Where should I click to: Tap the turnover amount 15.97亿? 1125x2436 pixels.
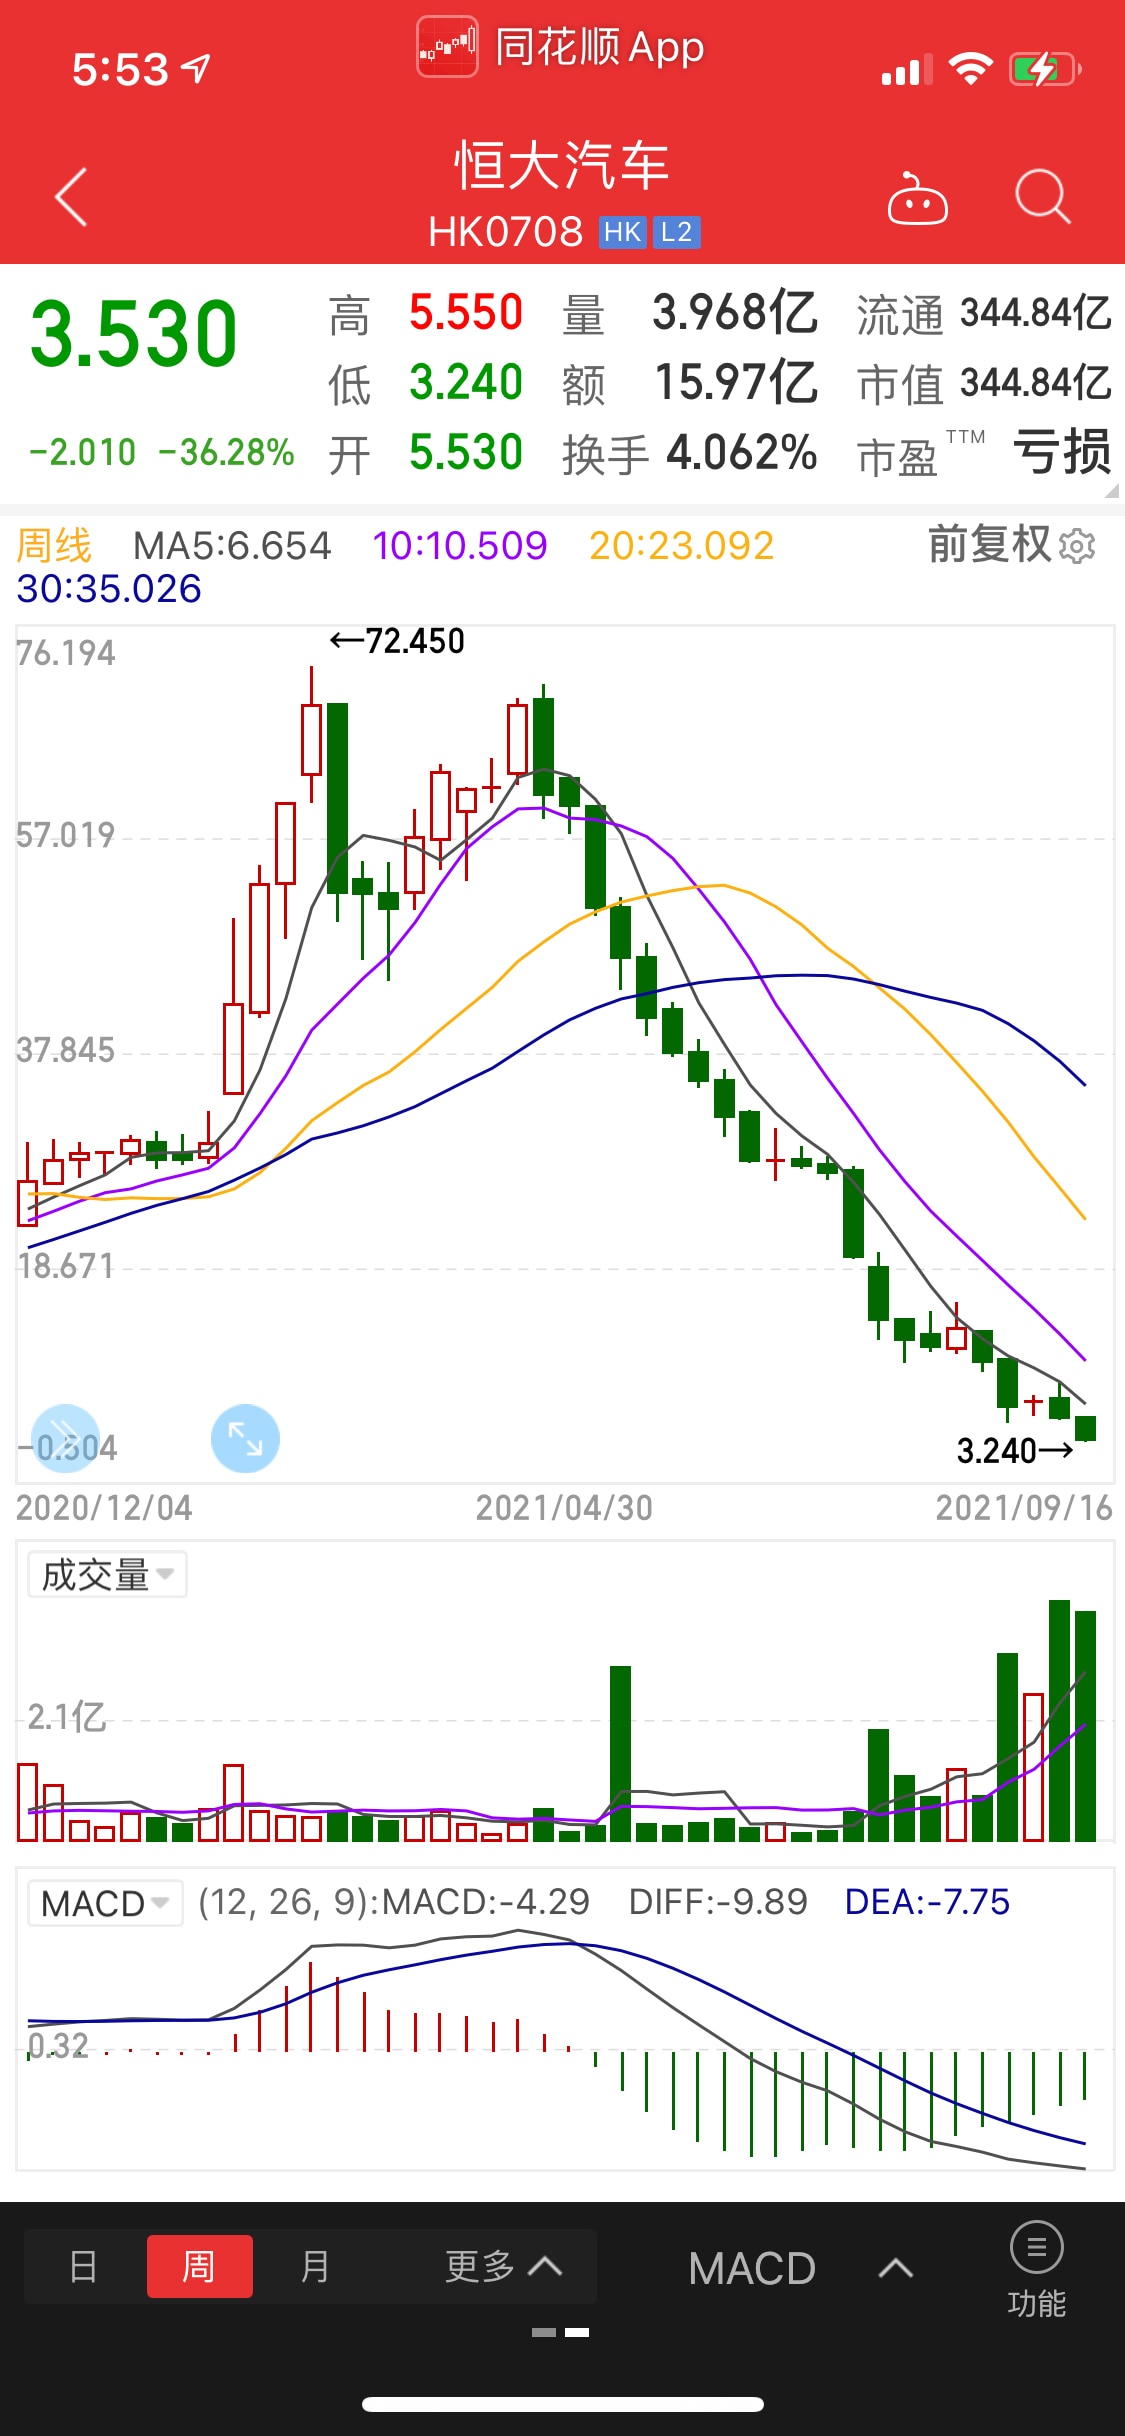736,383
